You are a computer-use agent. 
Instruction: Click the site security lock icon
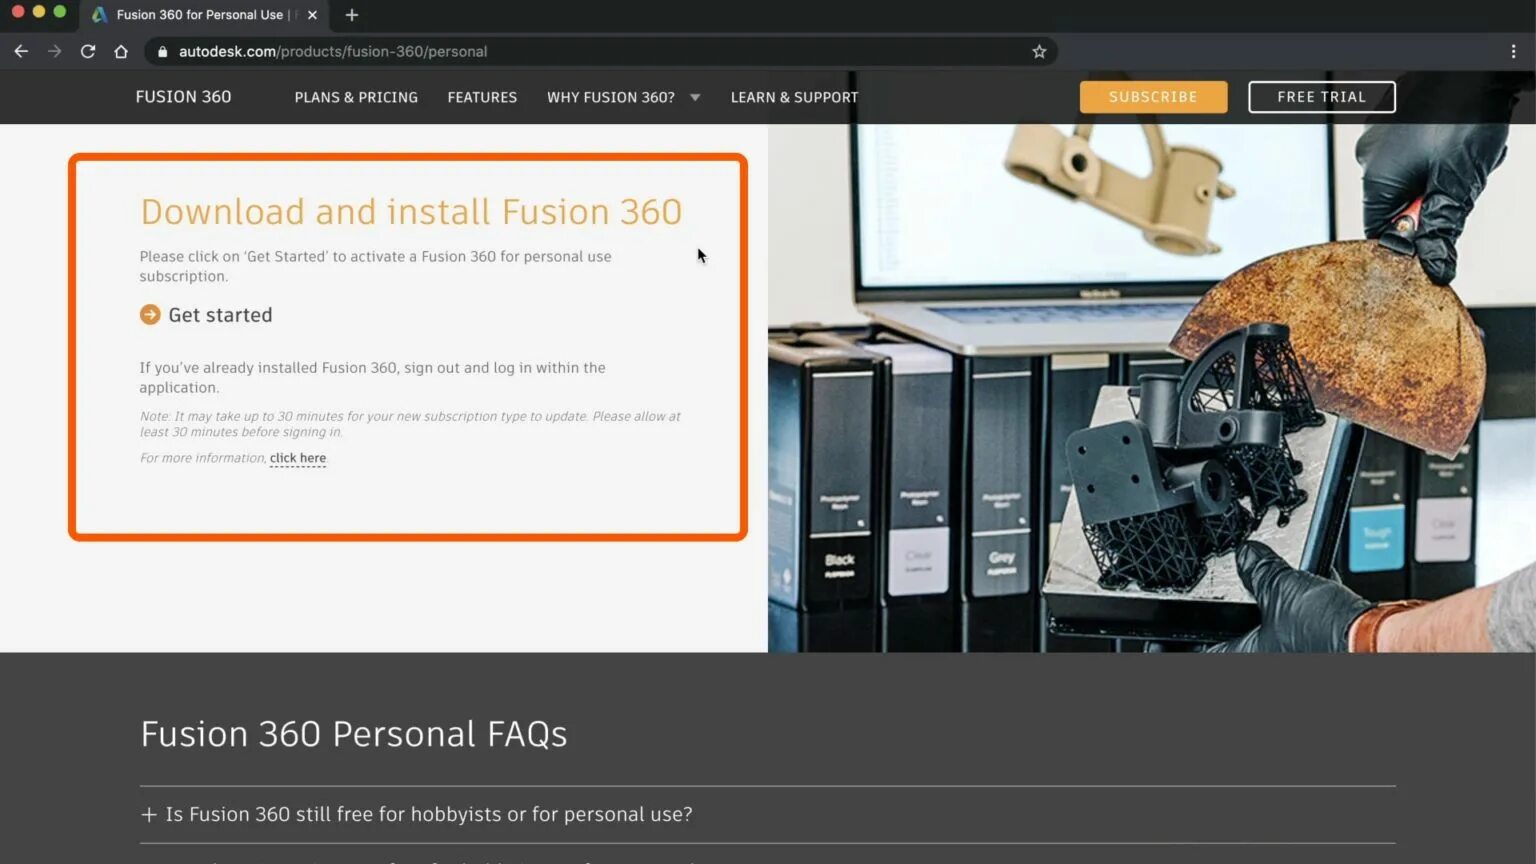coord(161,51)
